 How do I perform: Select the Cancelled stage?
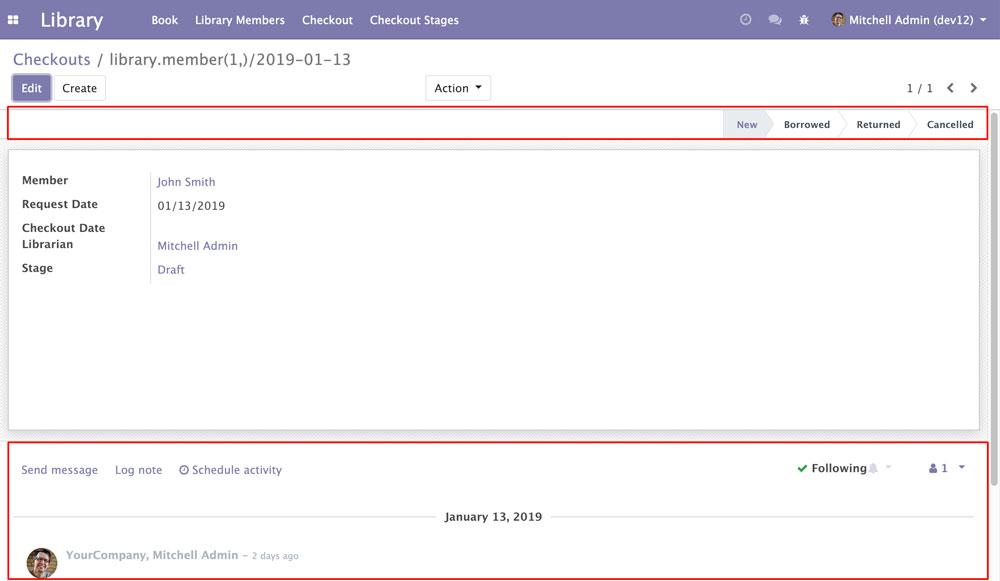pyautogui.click(x=950, y=124)
